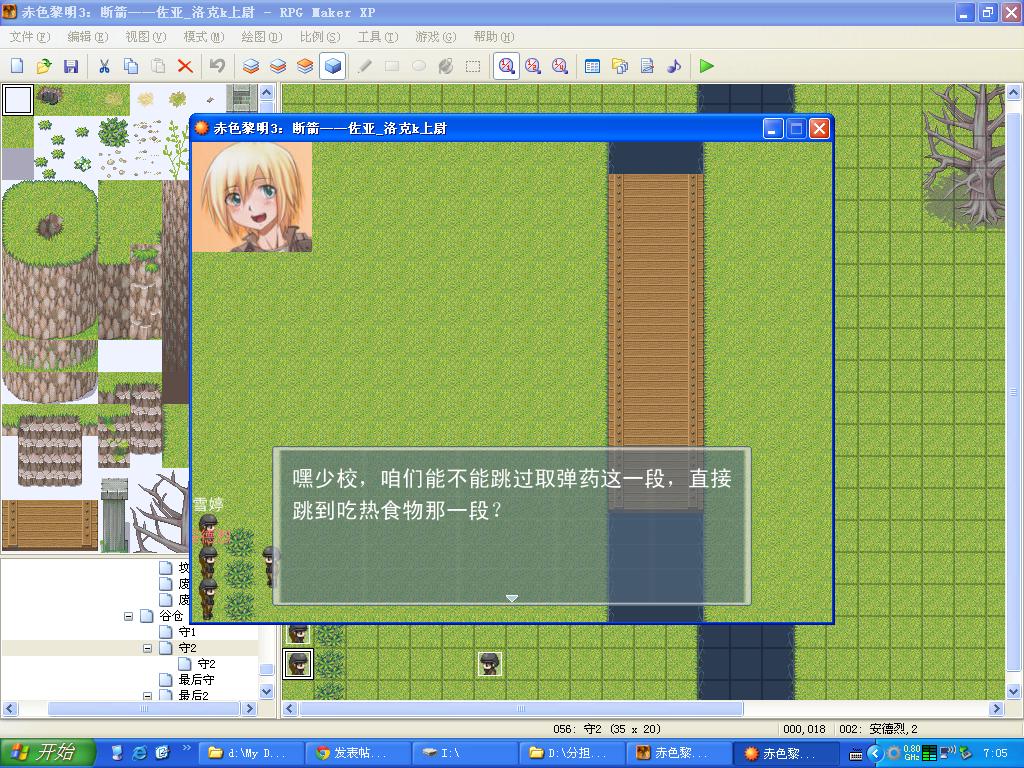Collapse the parent 守2 map tree node
Viewport: 1024px width, 768px height.
coord(148,648)
